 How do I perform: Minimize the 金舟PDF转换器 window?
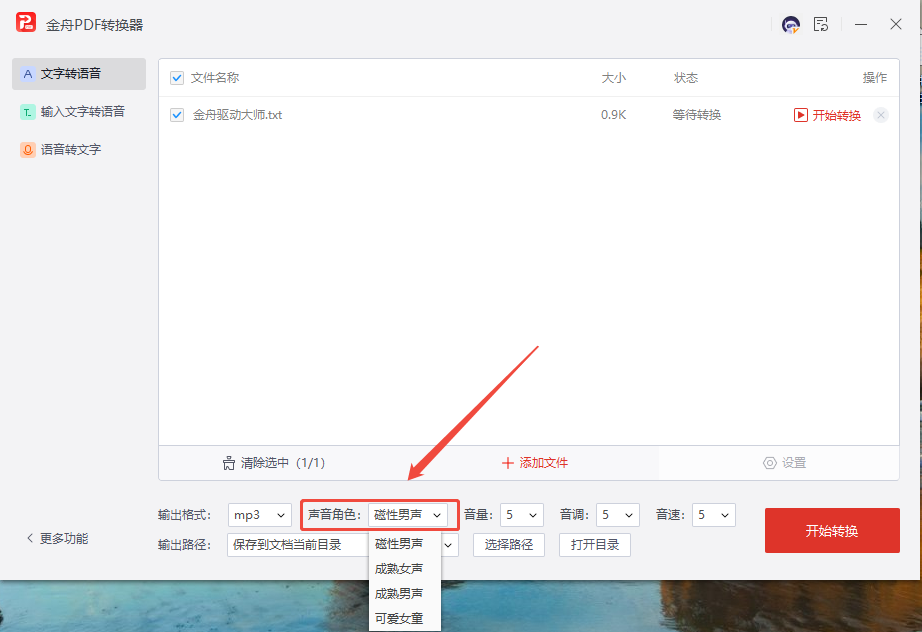[x=861, y=25]
